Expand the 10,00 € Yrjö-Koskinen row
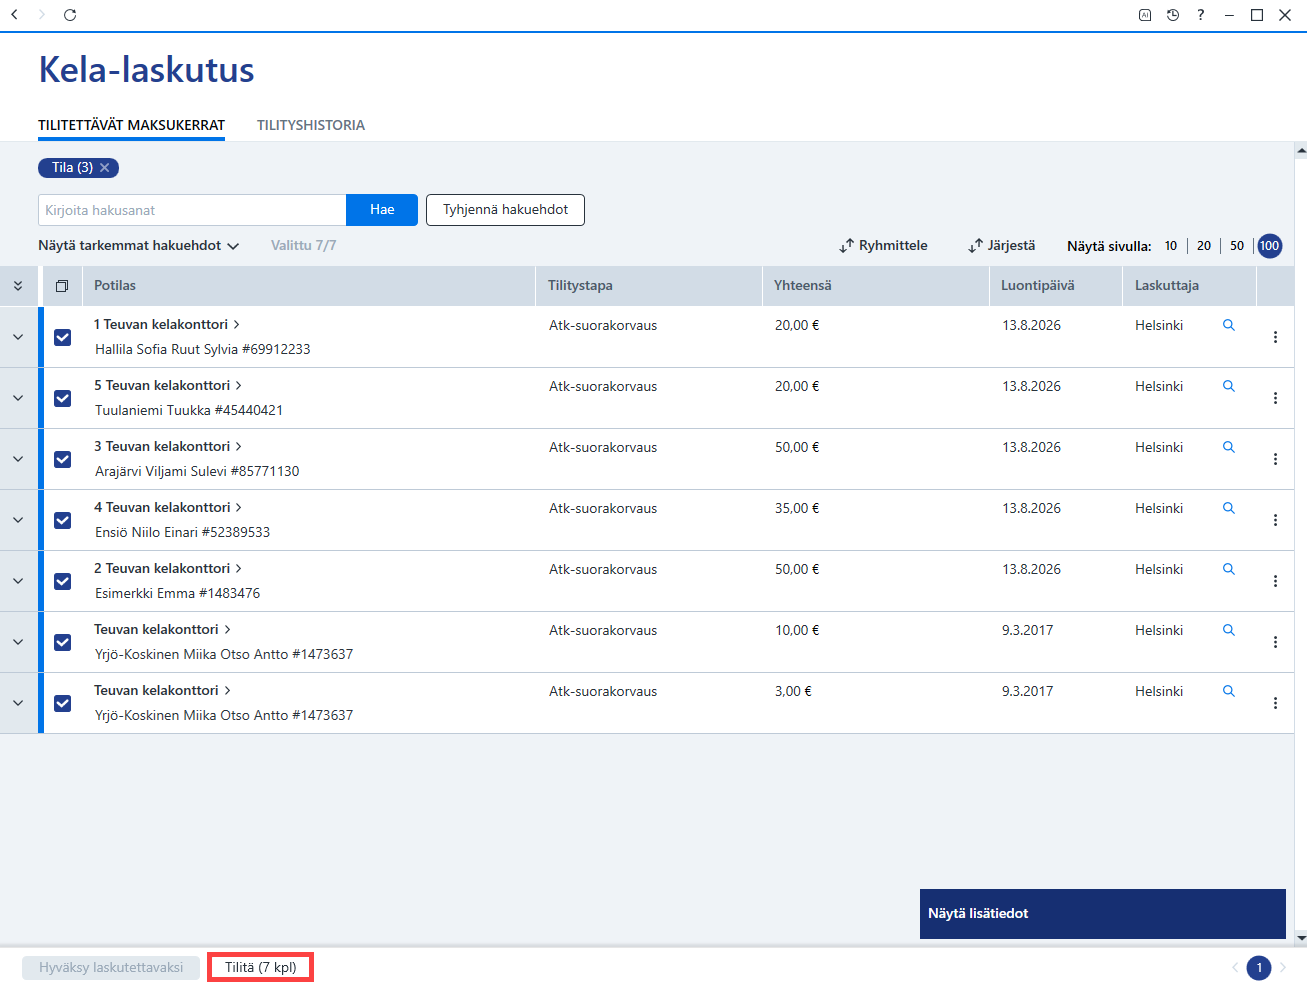This screenshot has height=985, width=1307. (18, 642)
